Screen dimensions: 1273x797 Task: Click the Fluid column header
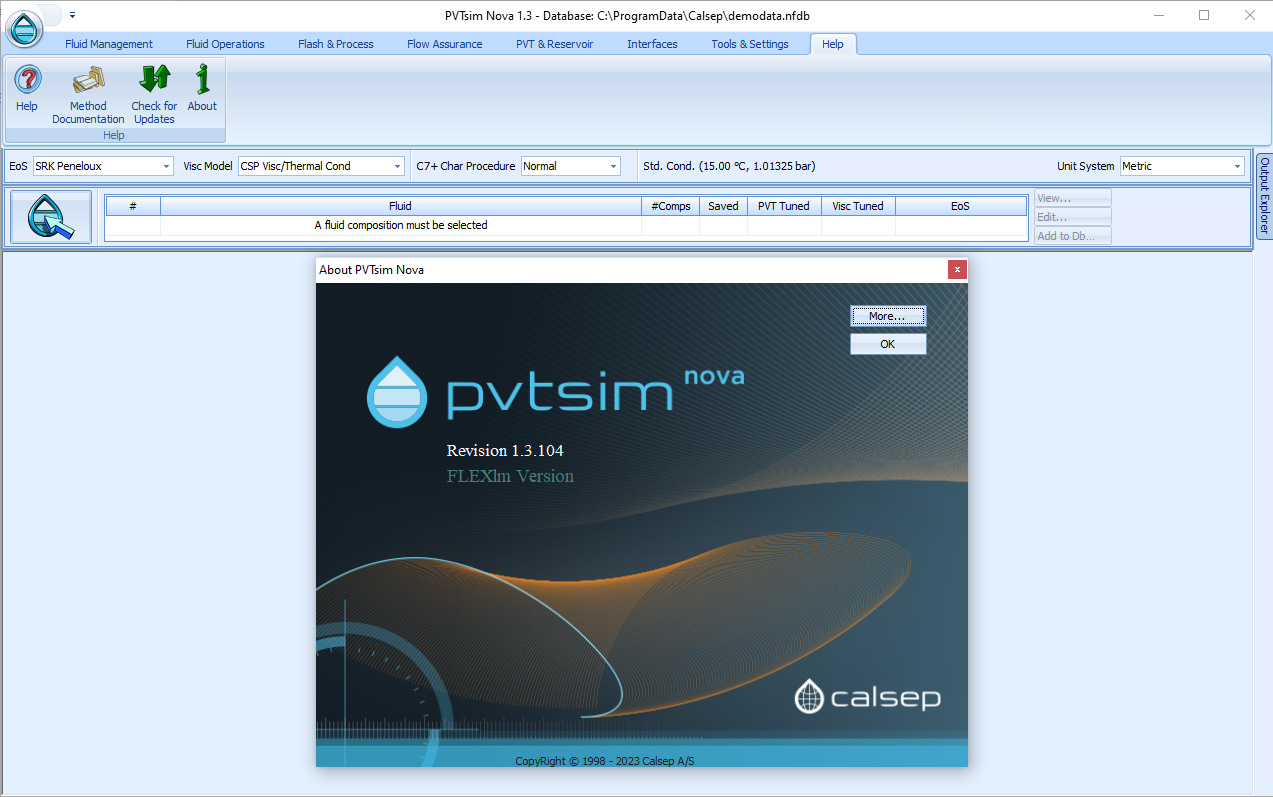click(400, 206)
